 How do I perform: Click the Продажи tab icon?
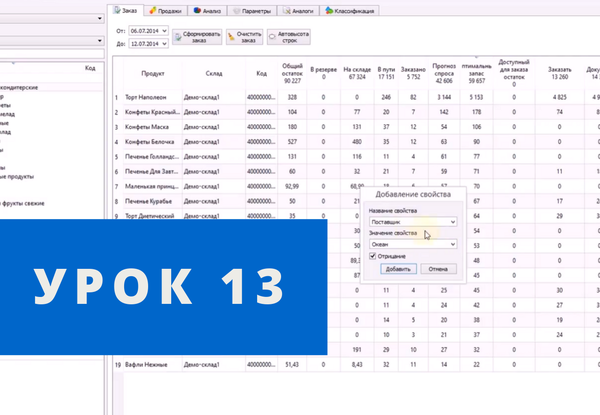(x=153, y=11)
